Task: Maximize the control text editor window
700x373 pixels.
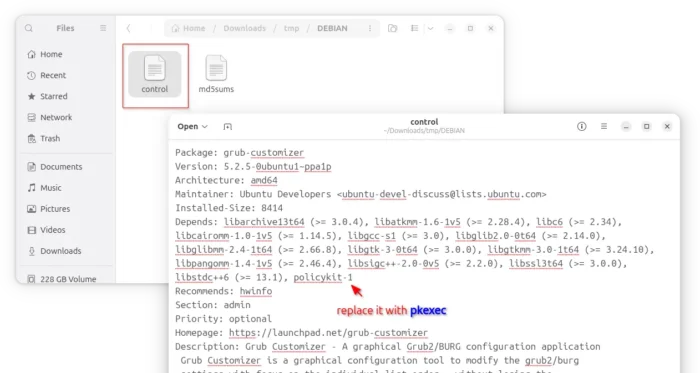Action: (x=646, y=127)
